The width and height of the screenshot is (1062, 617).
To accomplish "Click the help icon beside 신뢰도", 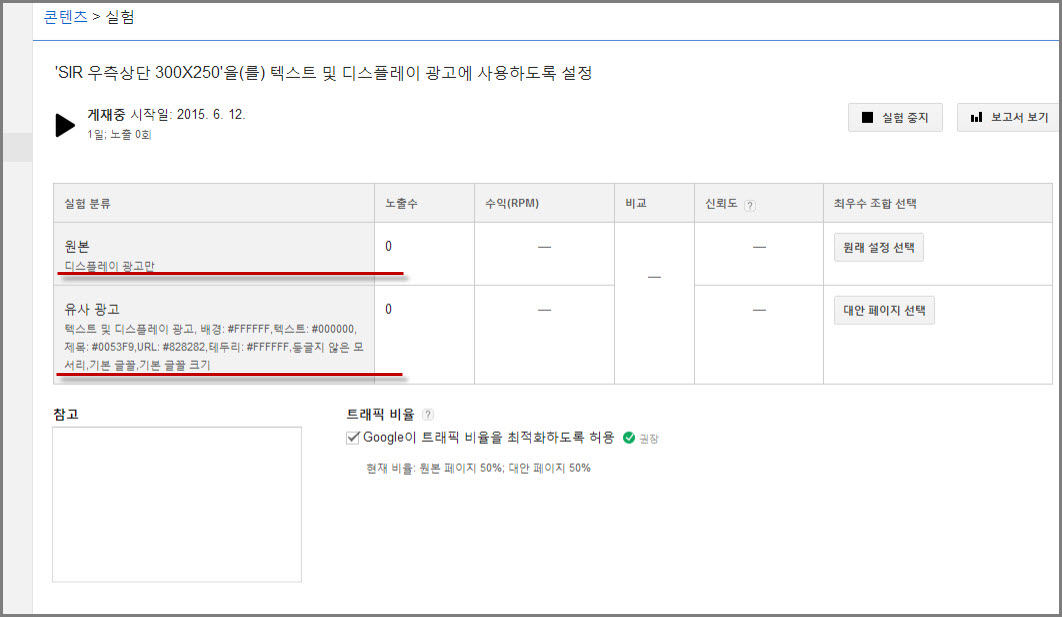I will coord(750,205).
